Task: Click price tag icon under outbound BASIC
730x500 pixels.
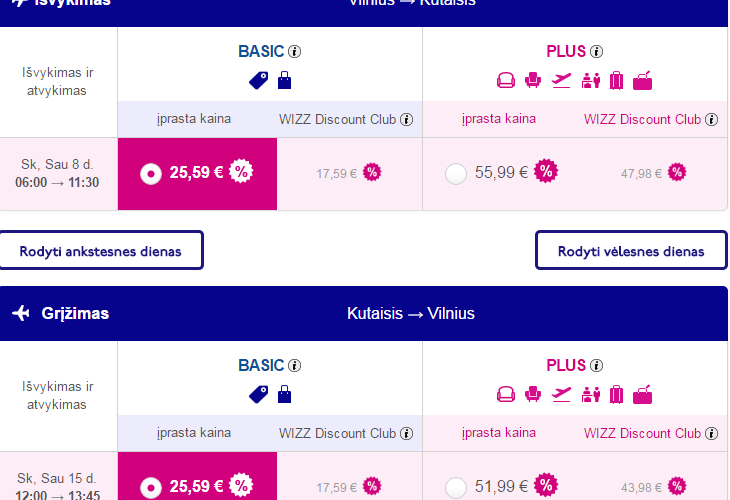Action: pyautogui.click(x=259, y=81)
